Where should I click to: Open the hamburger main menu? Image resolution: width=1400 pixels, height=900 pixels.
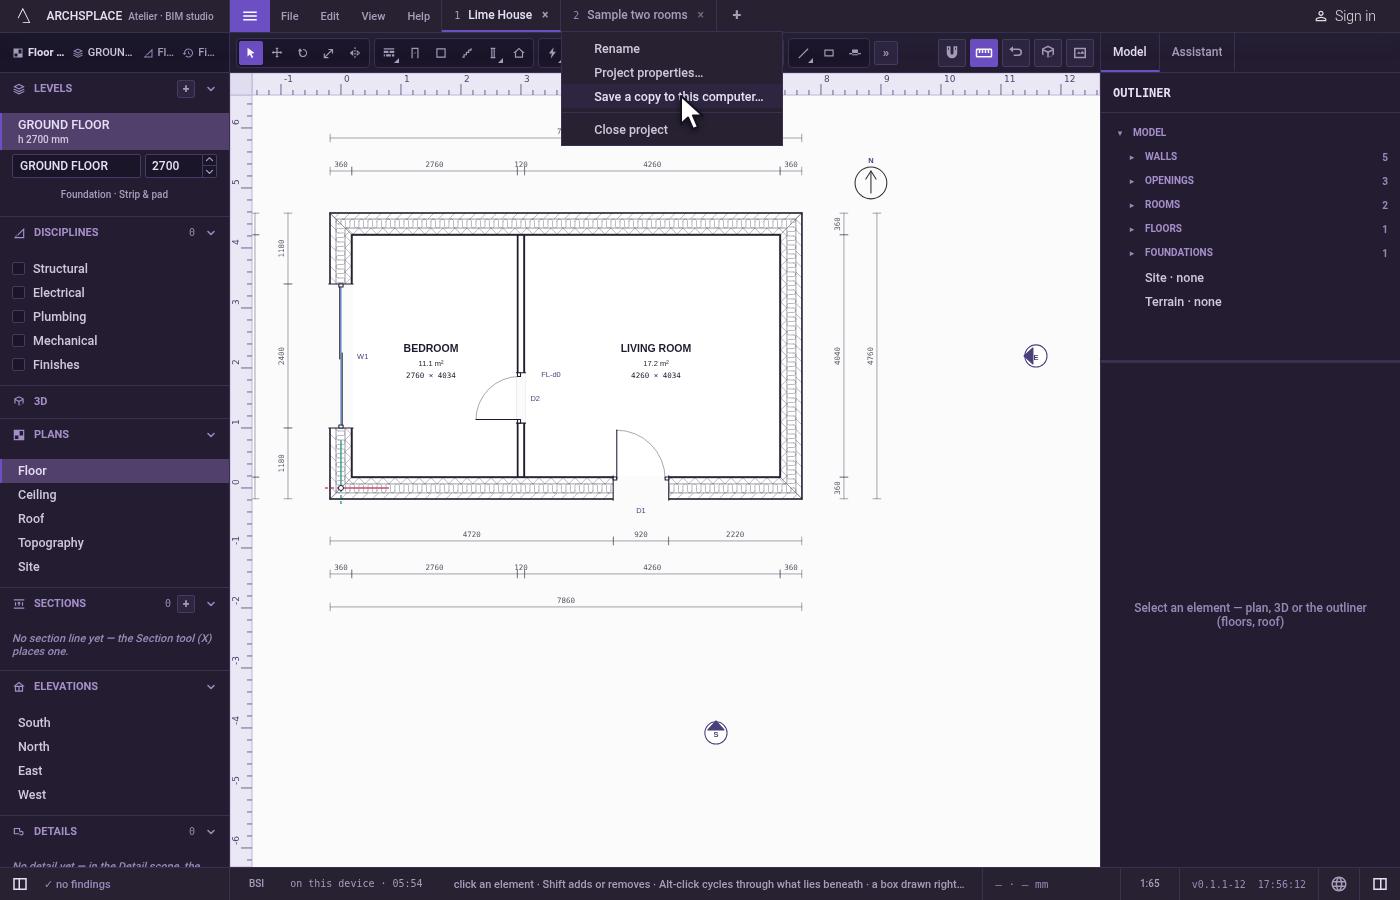250,15
